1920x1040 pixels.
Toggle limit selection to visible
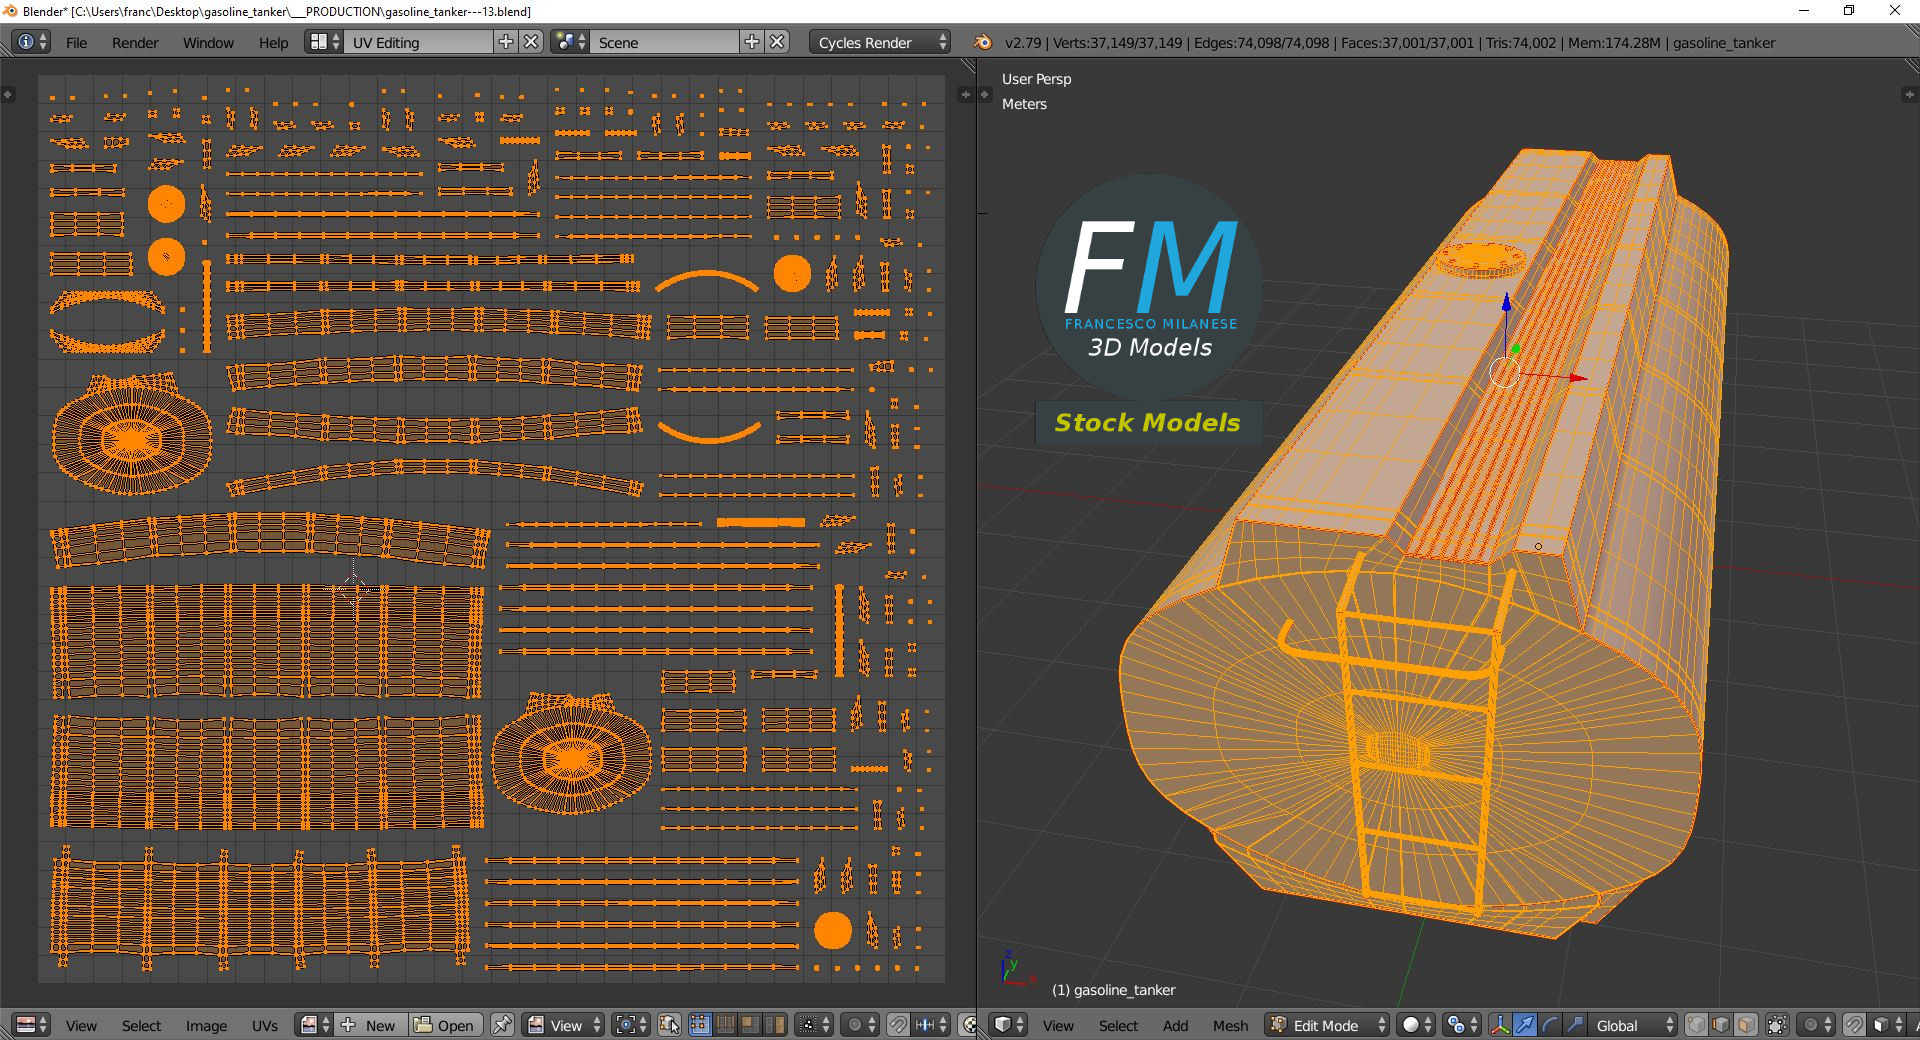1777,1025
